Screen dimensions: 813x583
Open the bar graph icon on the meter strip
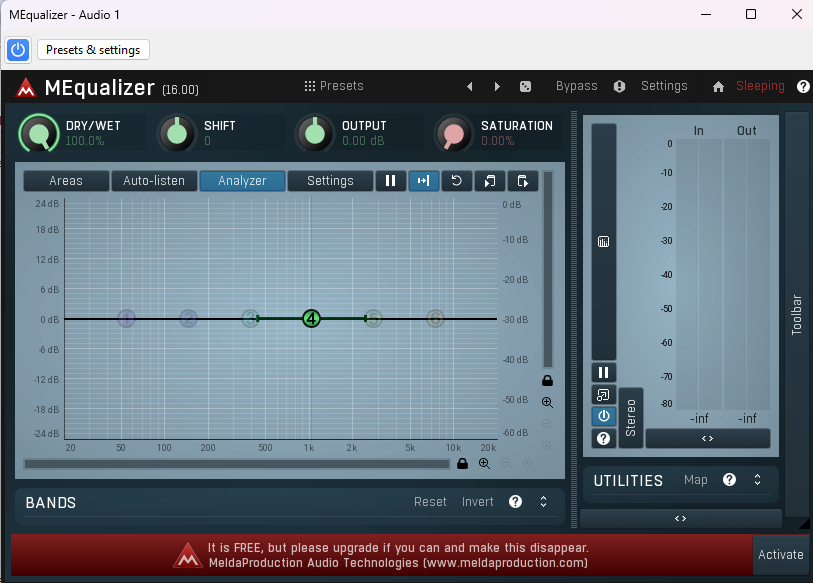pyautogui.click(x=603, y=241)
